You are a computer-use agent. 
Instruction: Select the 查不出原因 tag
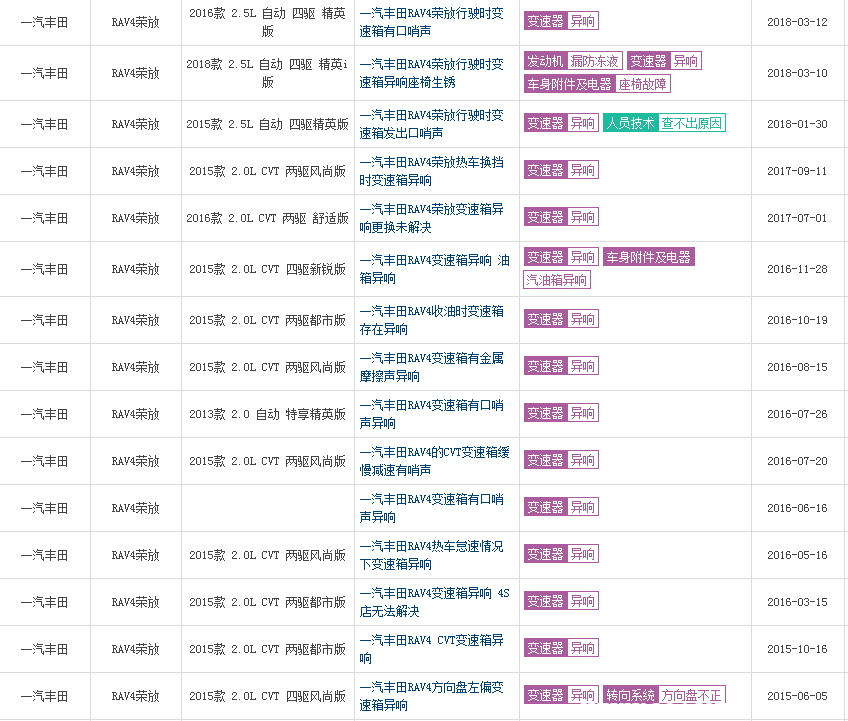click(692, 123)
